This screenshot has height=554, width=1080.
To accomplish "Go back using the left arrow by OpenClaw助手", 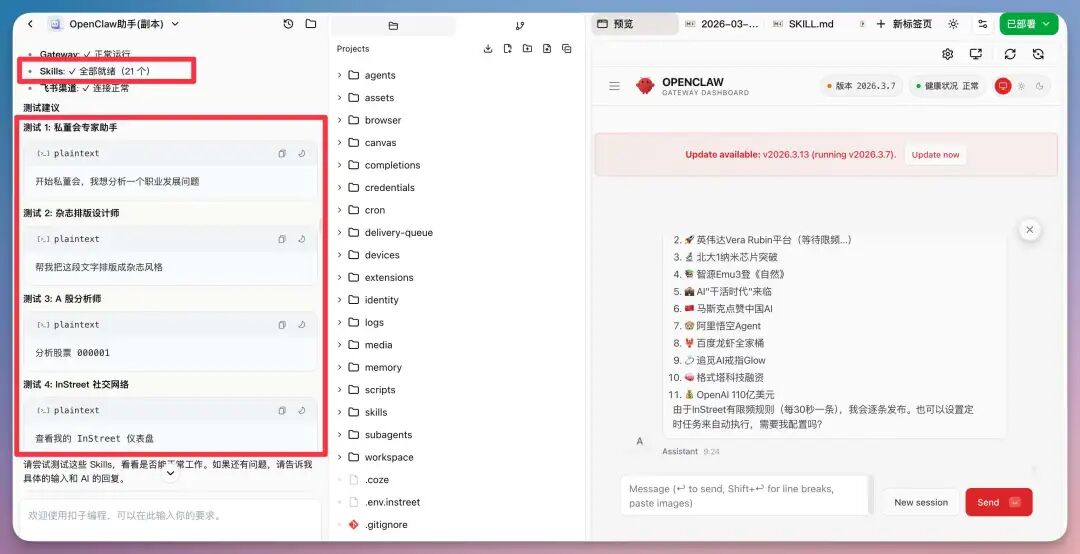I will pyautogui.click(x=30, y=24).
